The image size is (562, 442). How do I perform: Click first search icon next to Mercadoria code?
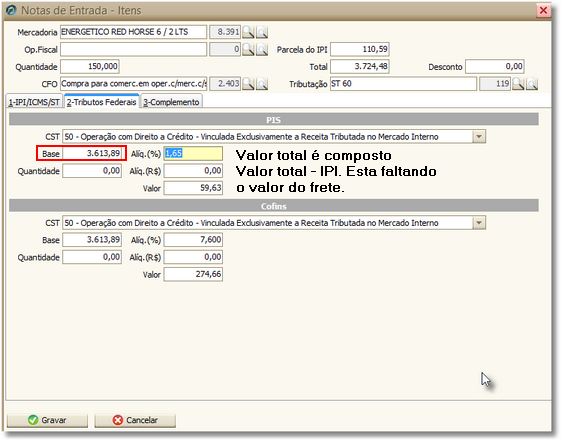248,32
